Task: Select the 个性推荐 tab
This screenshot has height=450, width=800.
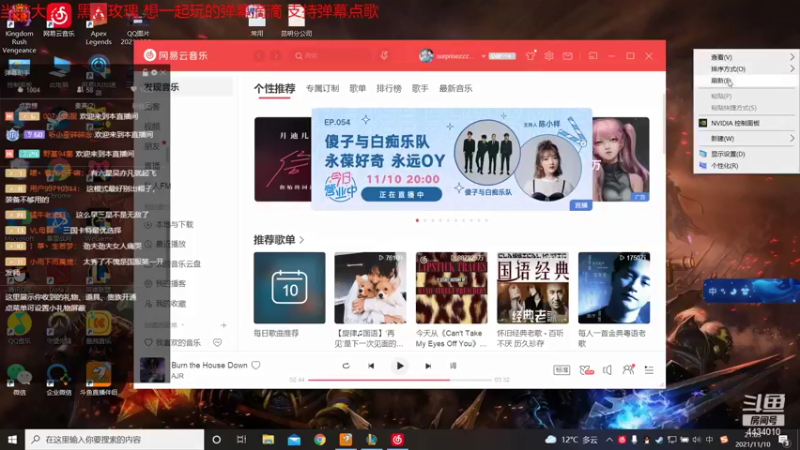Action: click(274, 89)
